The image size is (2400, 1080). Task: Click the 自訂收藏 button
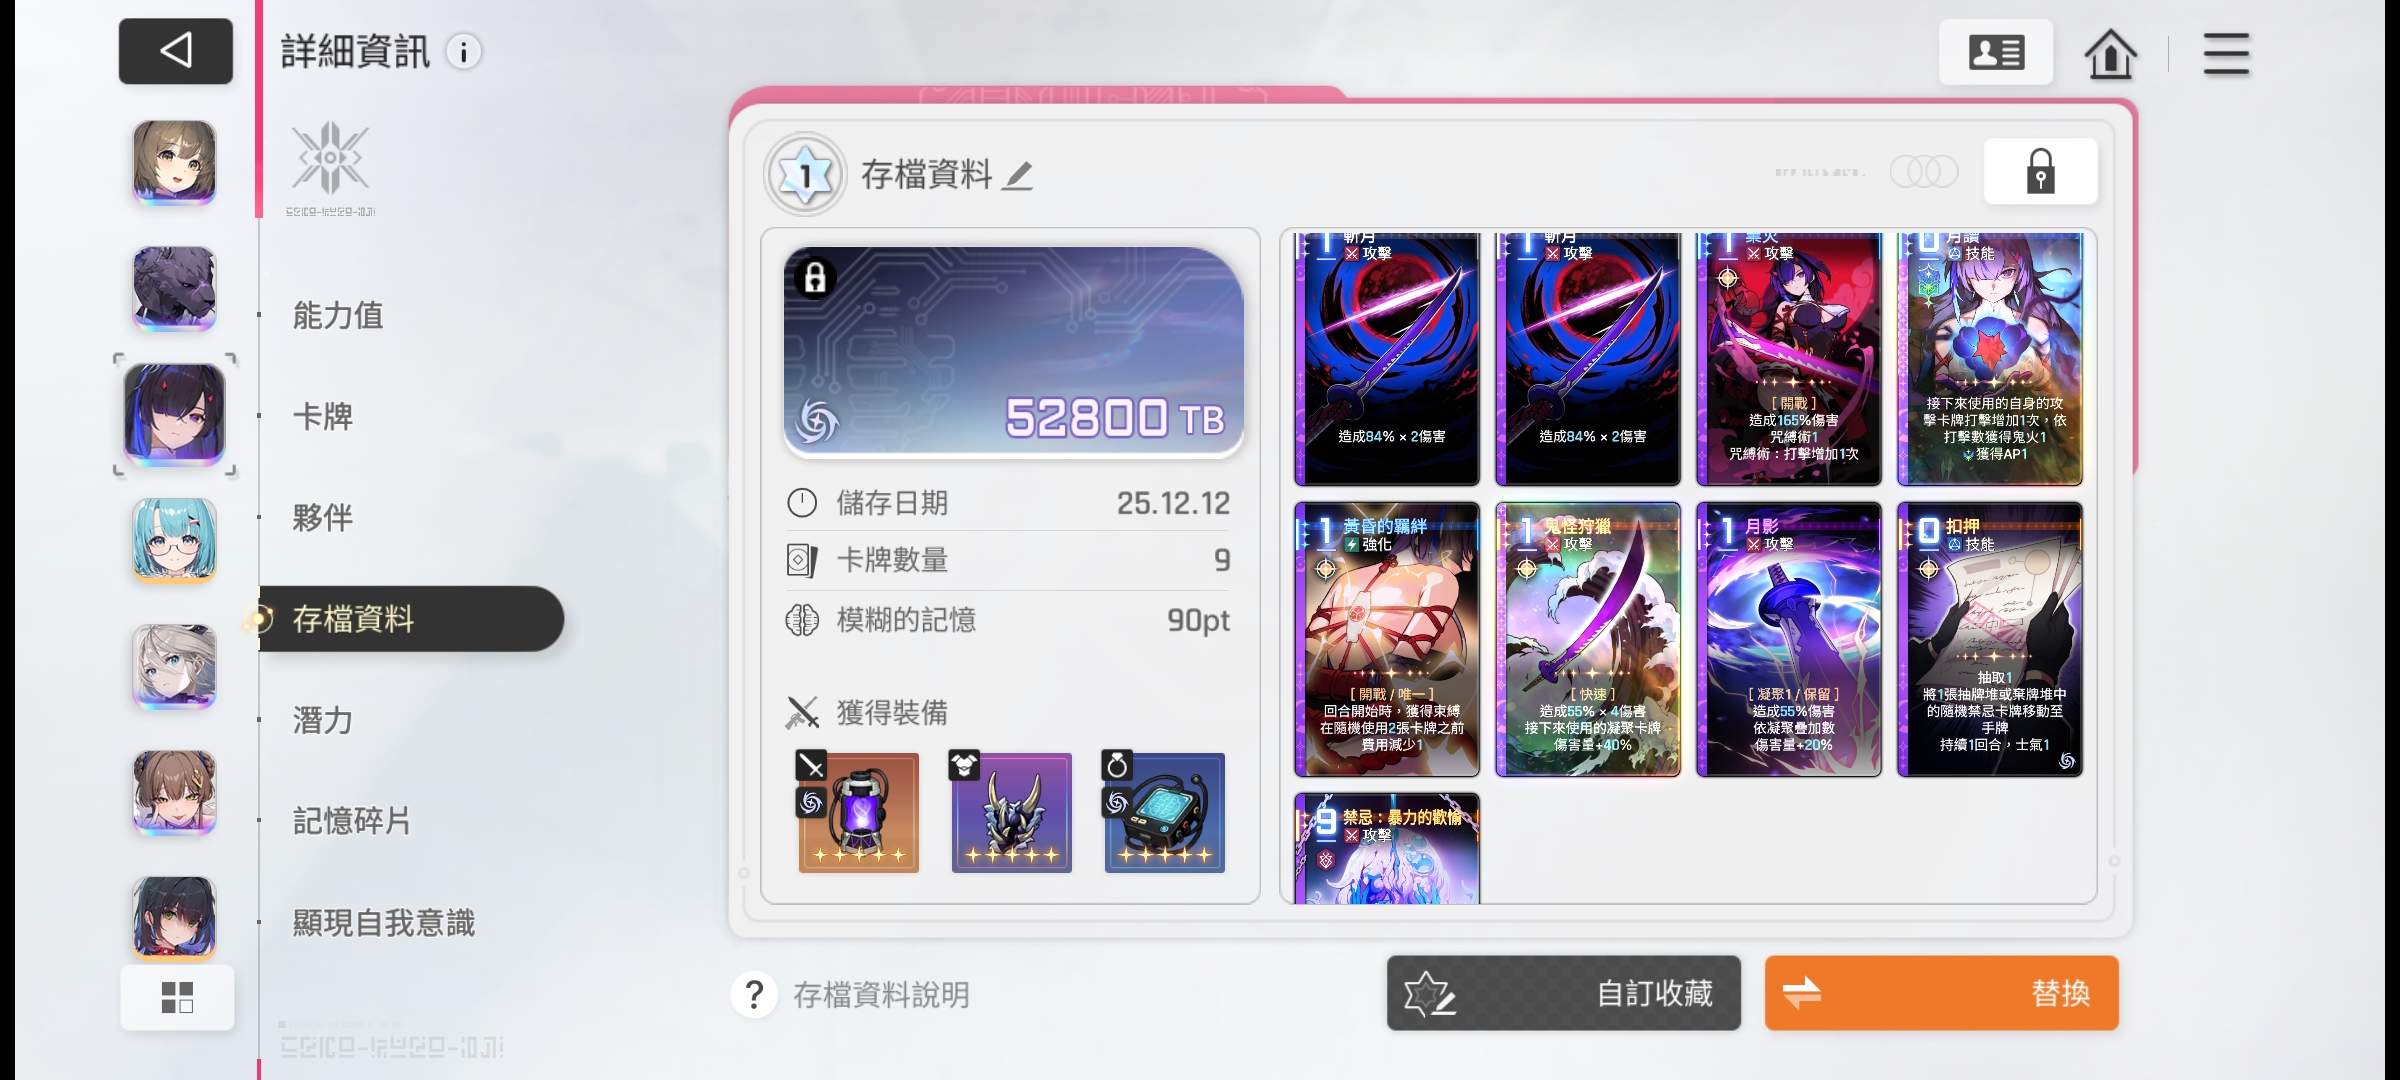tap(1563, 993)
